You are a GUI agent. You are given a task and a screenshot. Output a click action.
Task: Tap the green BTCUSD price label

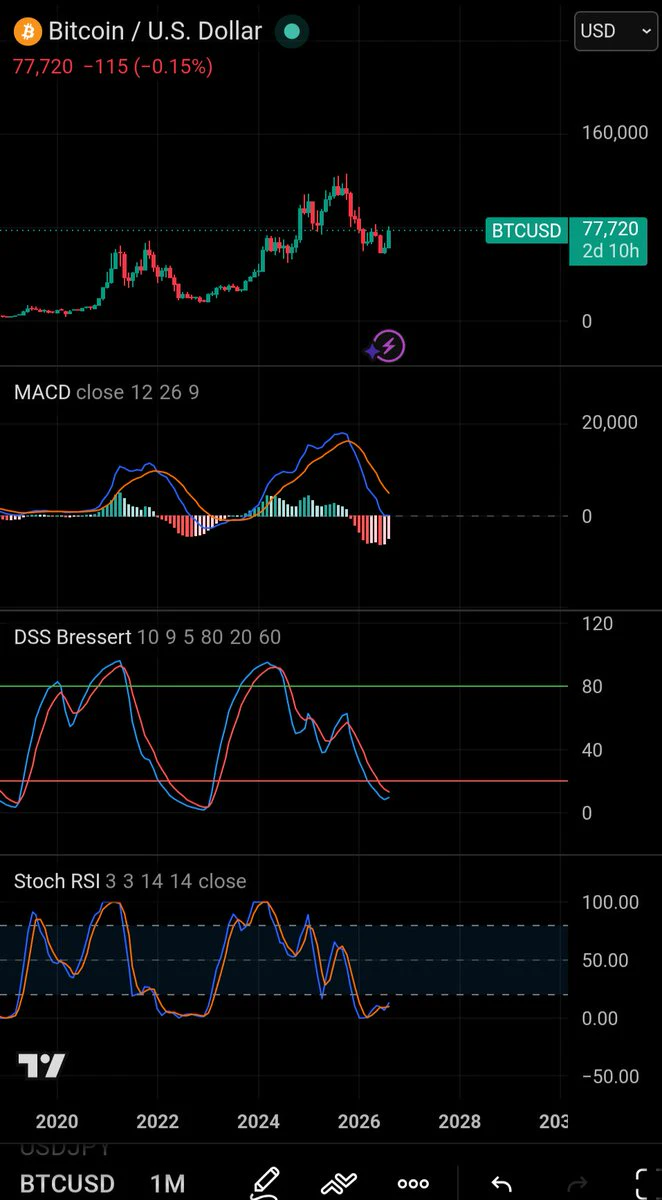[526, 231]
